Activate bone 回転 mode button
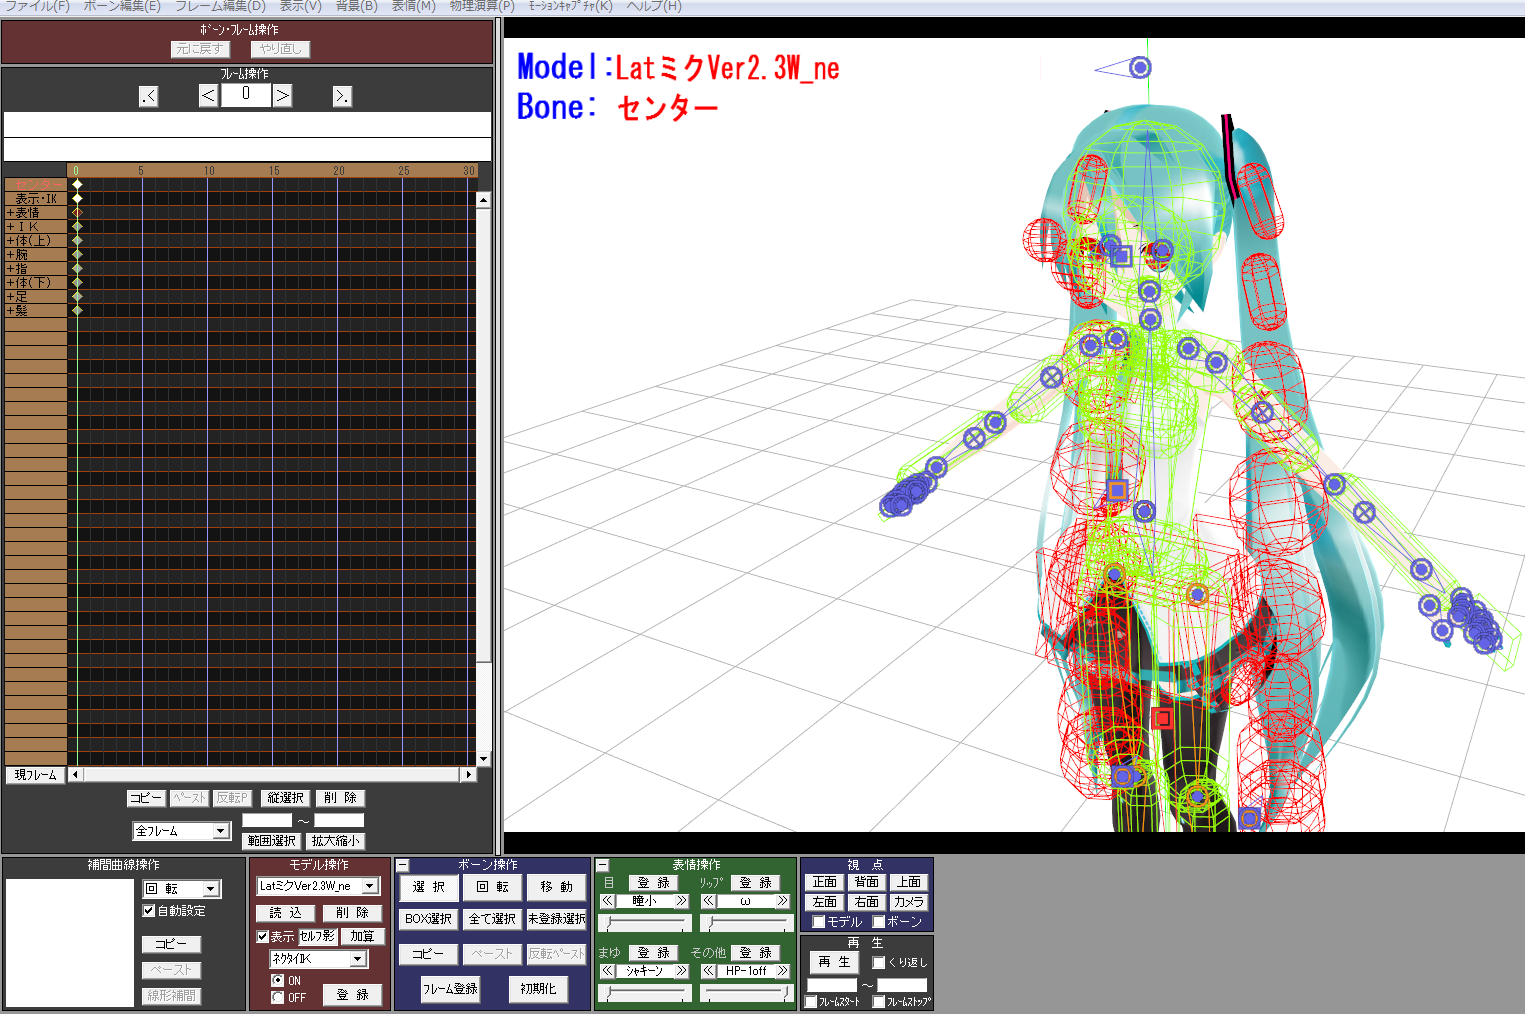 coord(492,887)
